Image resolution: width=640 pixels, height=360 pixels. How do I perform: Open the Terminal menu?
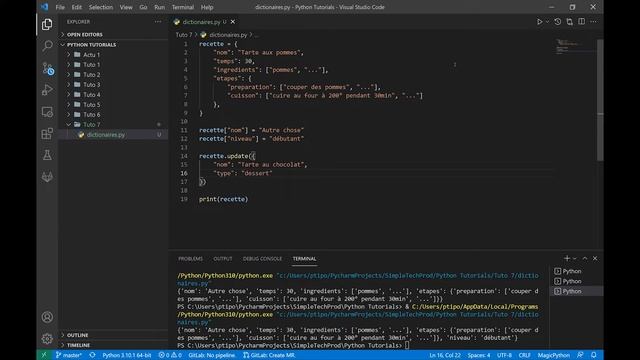[x=183, y=7]
